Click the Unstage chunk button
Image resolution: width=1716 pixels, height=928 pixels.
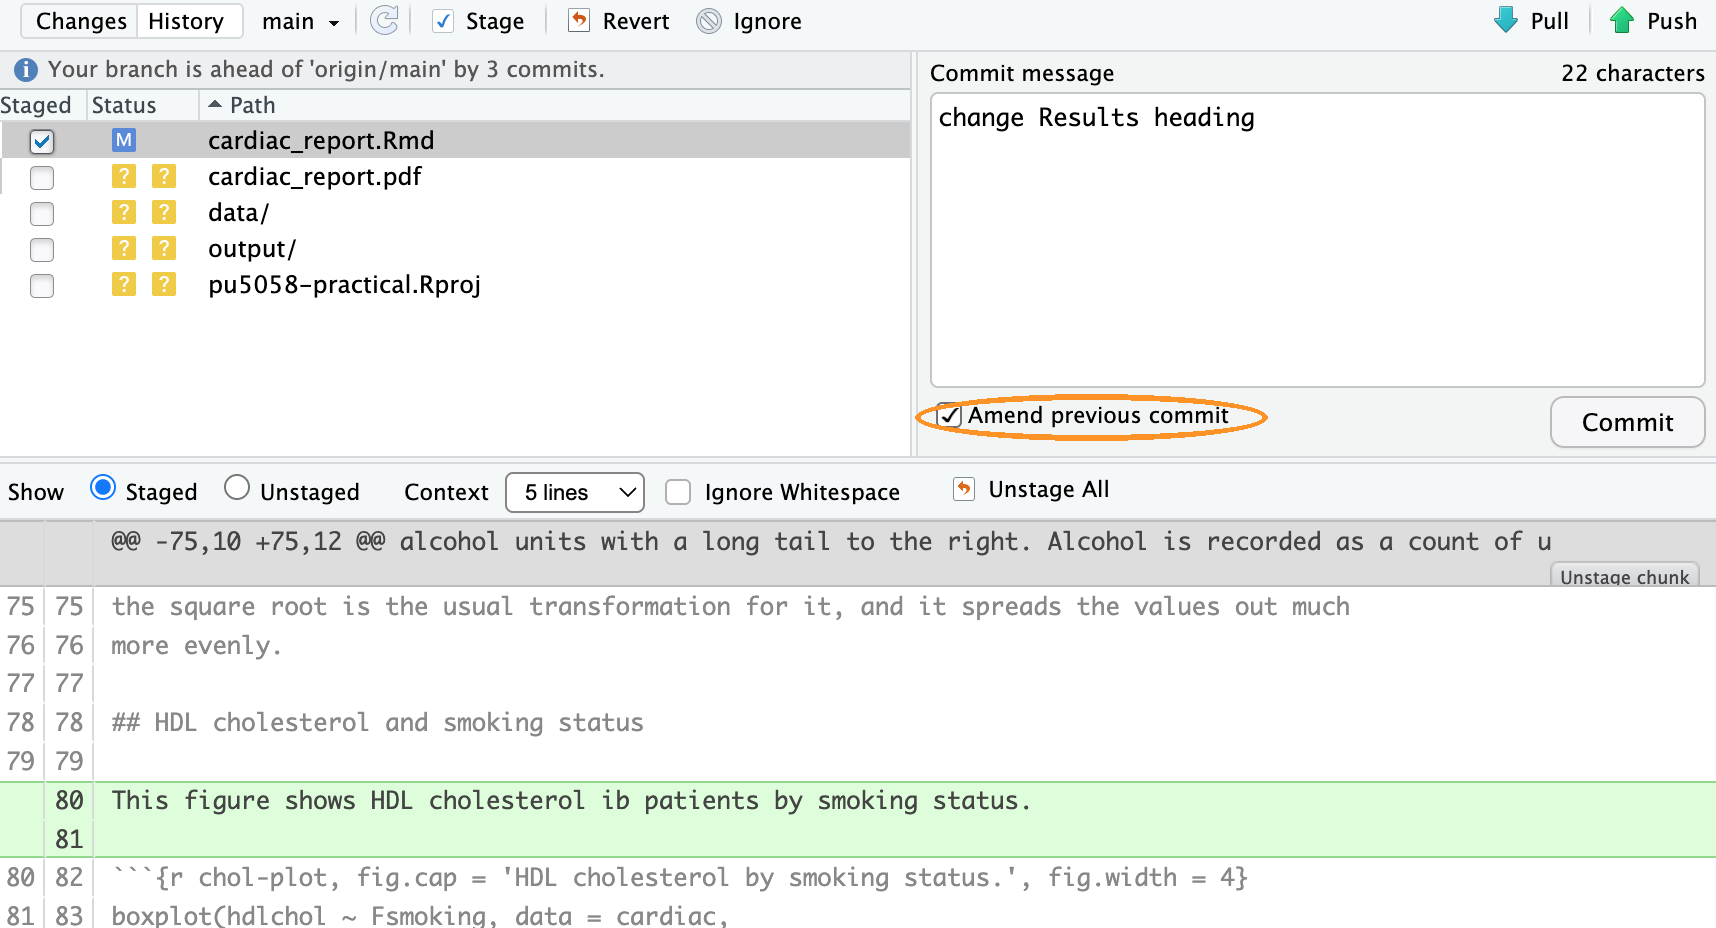[x=1624, y=576]
